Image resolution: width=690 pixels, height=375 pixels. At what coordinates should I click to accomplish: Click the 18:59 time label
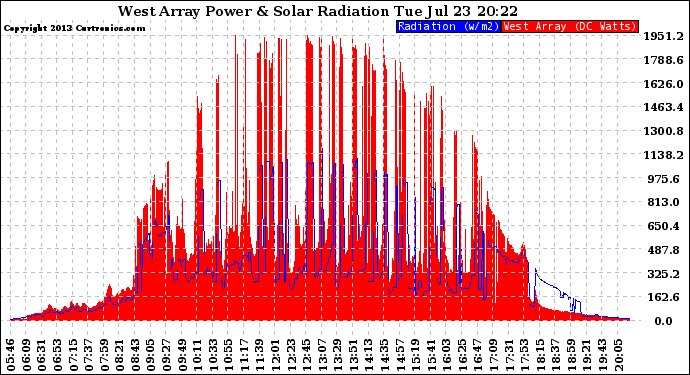(x=571, y=355)
